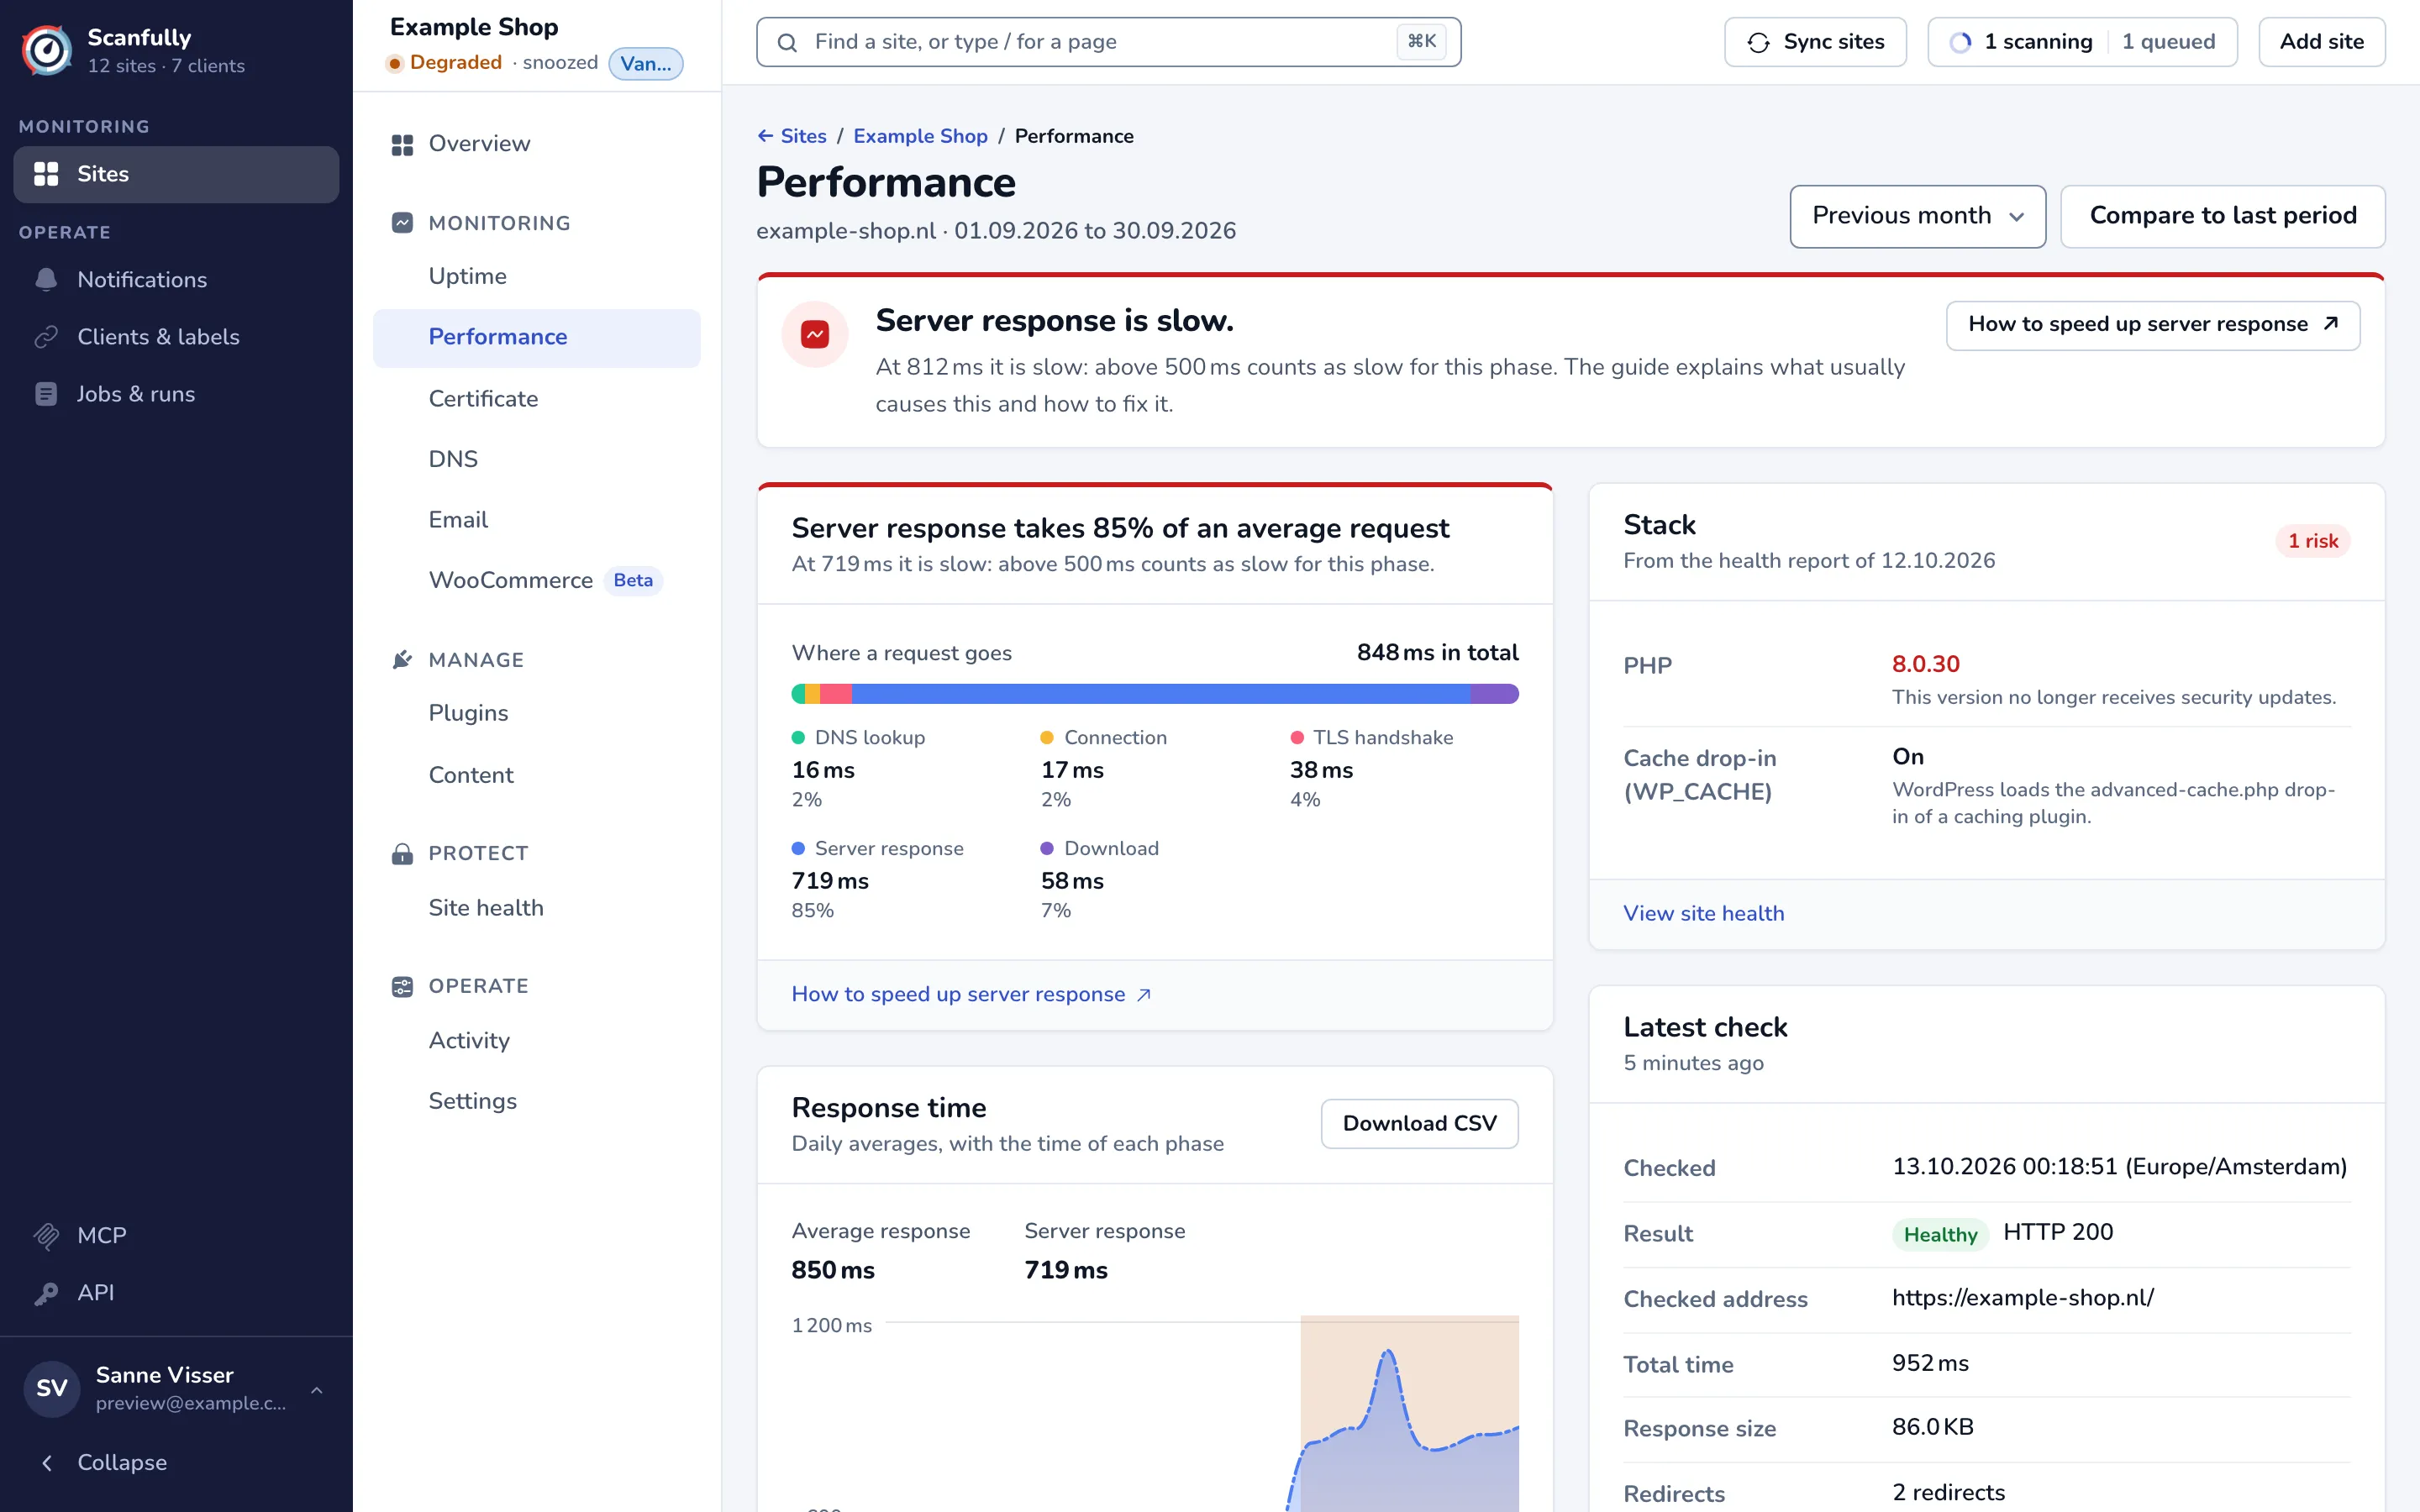2420x1512 pixels.
Task: Click the Protect lock icon
Action: pyautogui.click(x=402, y=853)
